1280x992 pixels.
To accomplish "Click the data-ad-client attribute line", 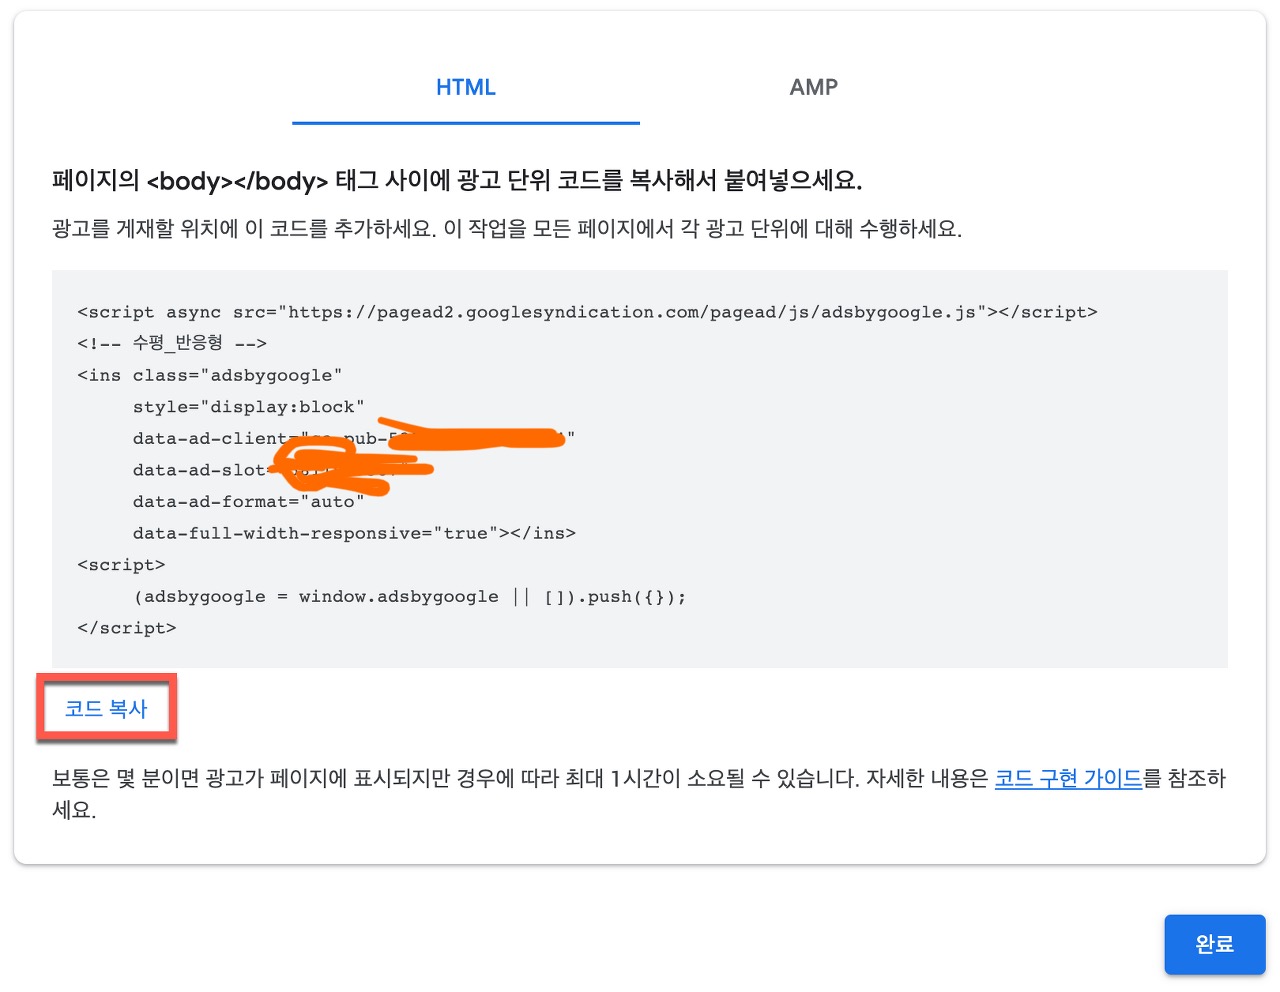I will point(354,438).
